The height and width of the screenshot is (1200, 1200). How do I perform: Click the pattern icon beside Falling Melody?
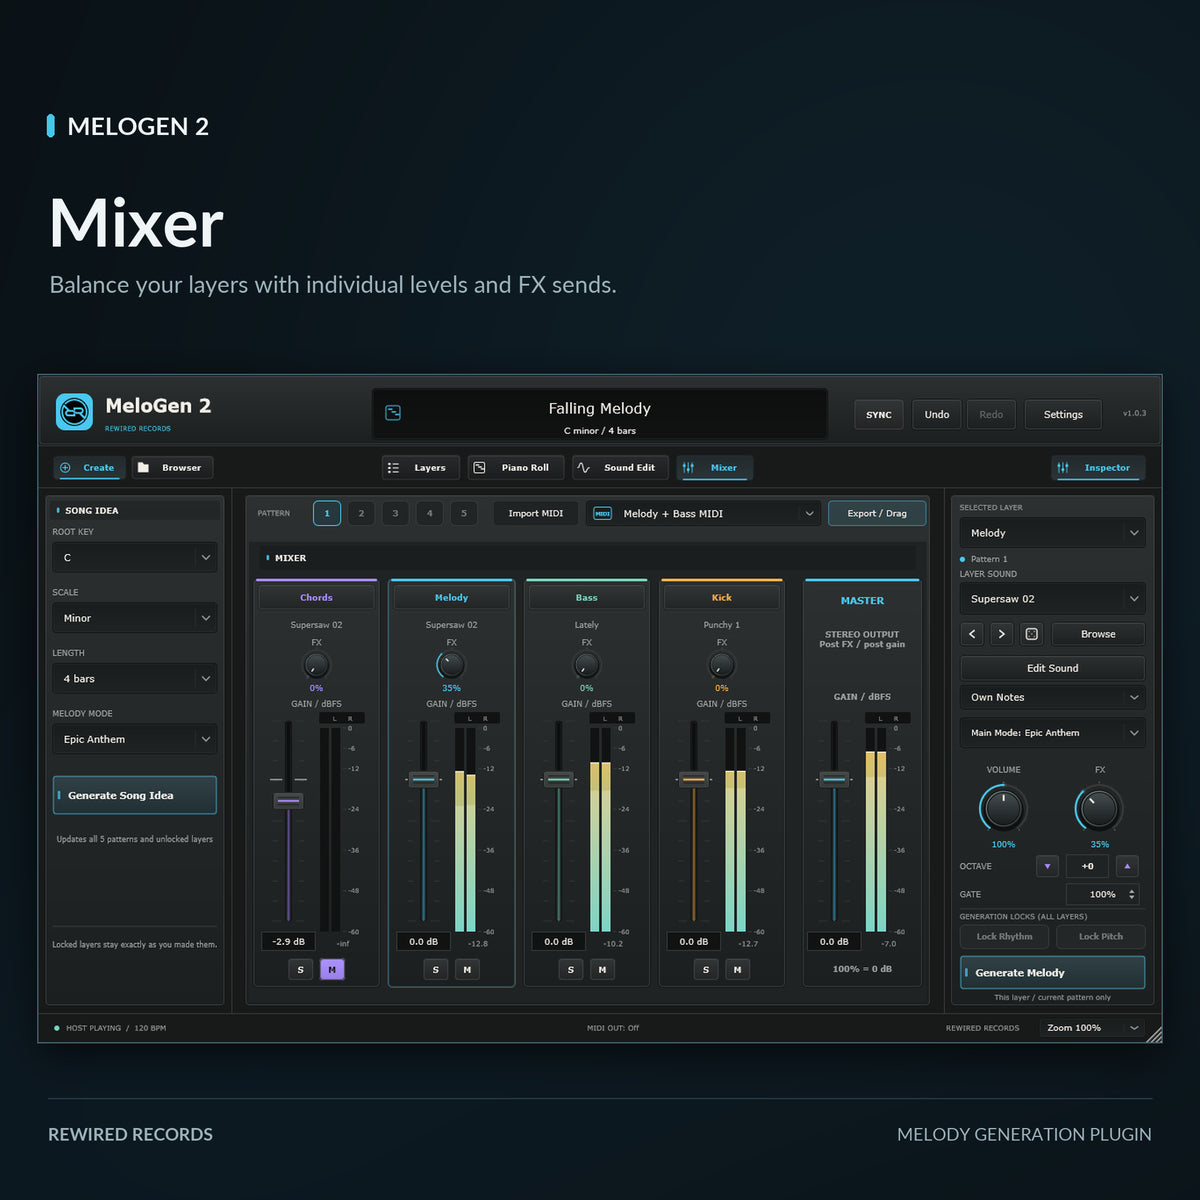click(393, 412)
